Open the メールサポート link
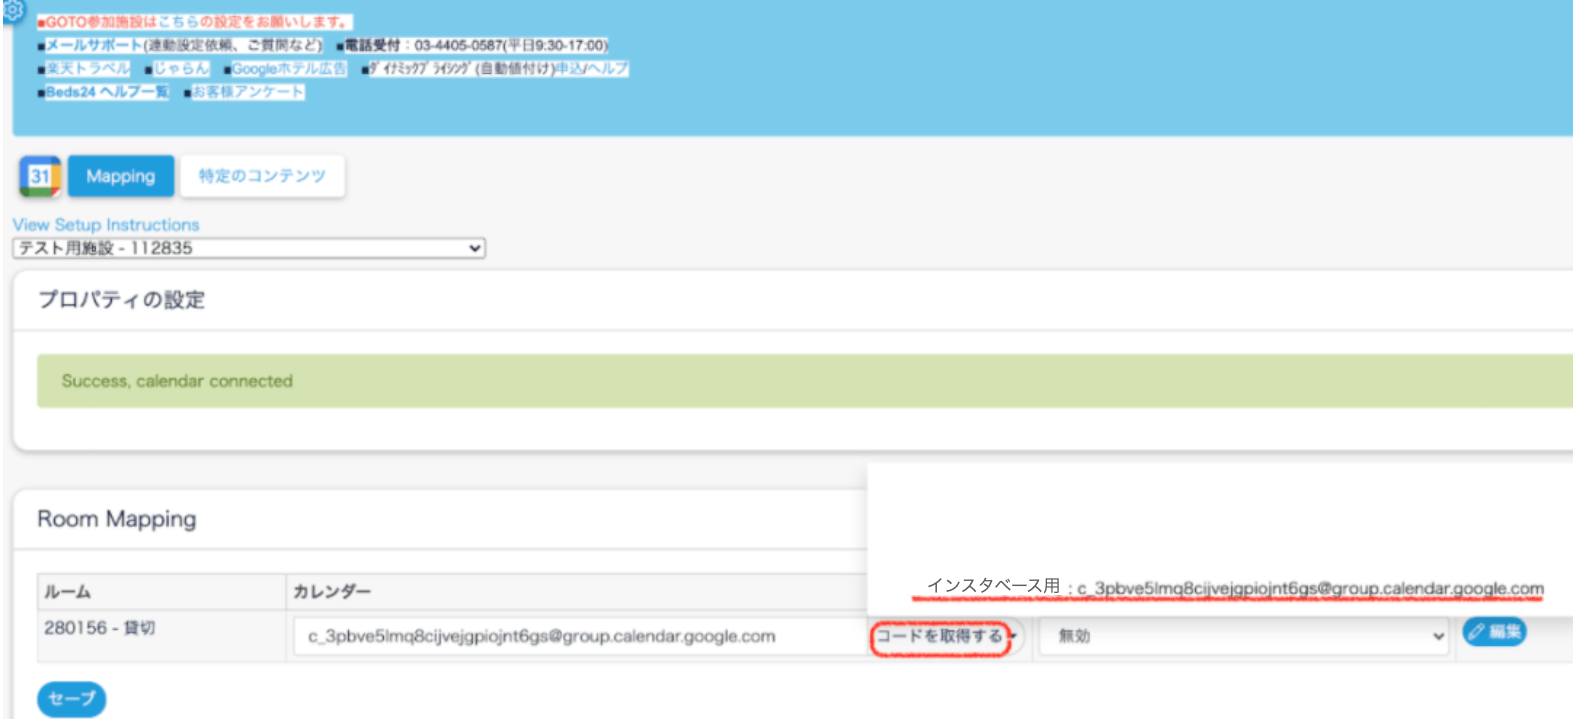Viewport: 1578px width, 720px height. click(94, 45)
